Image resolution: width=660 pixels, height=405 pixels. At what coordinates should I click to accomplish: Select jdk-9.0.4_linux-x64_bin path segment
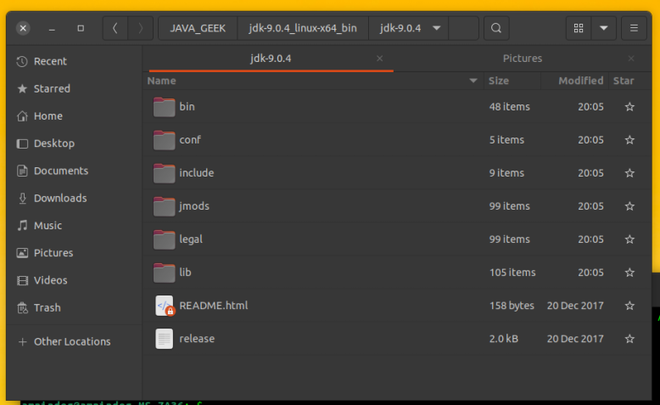pyautogui.click(x=303, y=28)
